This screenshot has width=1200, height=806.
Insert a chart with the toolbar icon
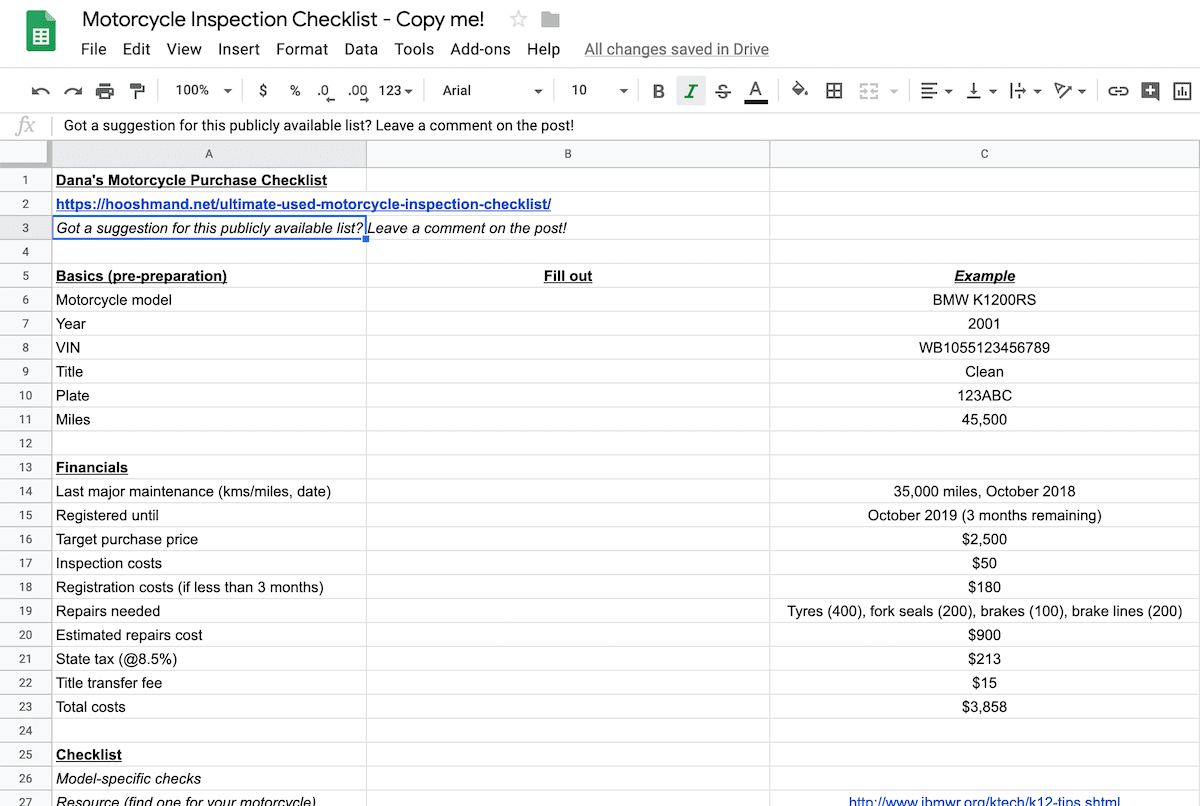(1182, 91)
